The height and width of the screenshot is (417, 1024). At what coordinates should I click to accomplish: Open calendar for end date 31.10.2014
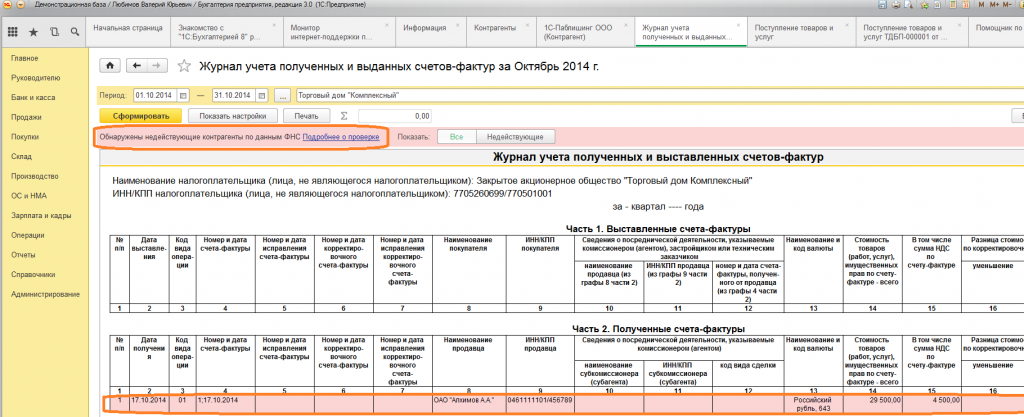pos(263,95)
